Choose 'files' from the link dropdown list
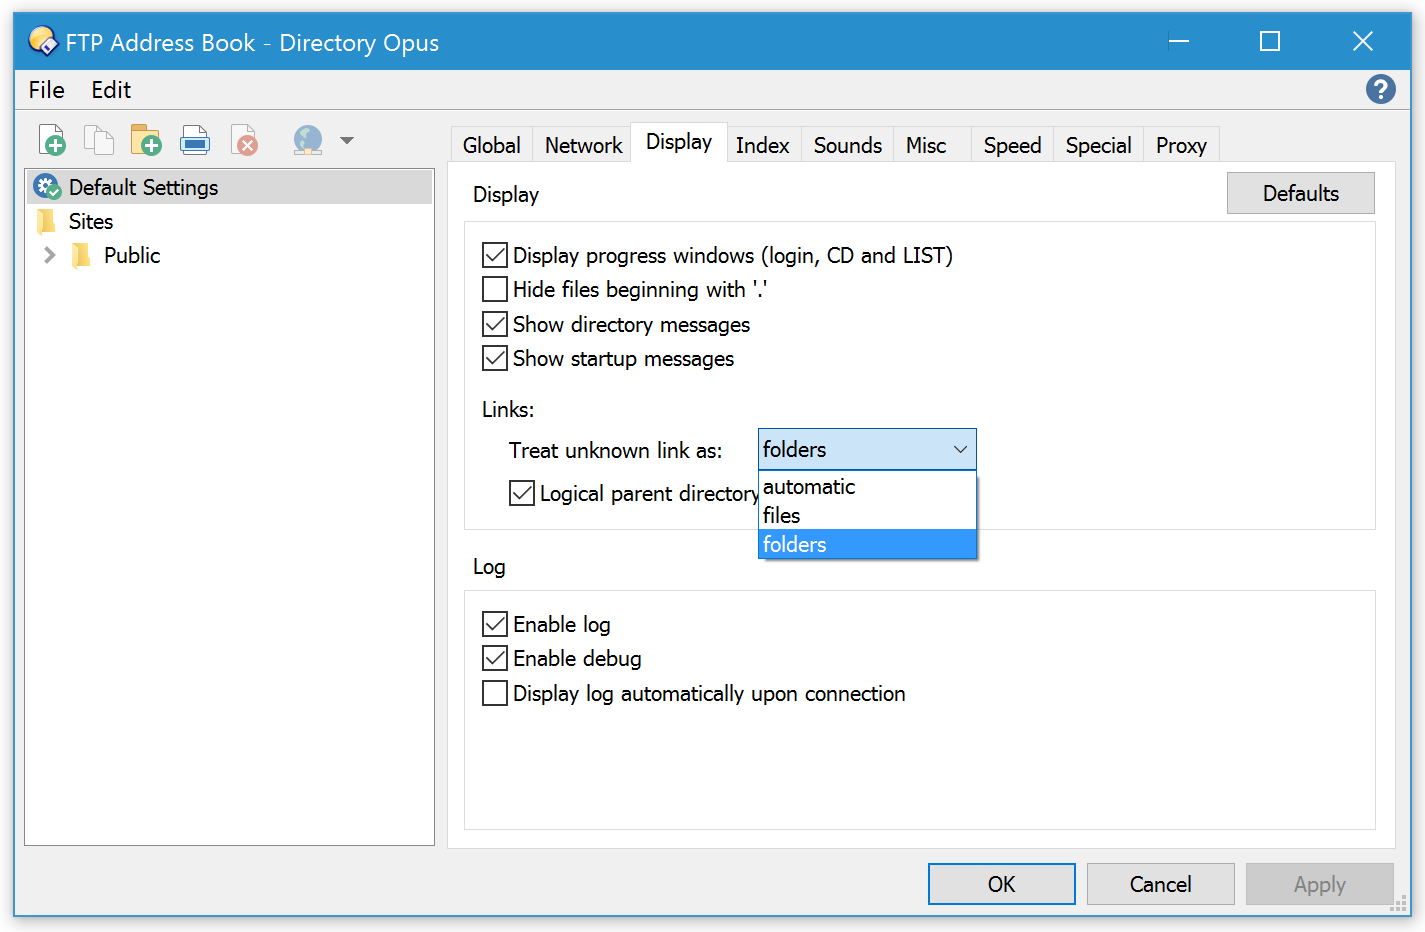 pyautogui.click(x=867, y=515)
